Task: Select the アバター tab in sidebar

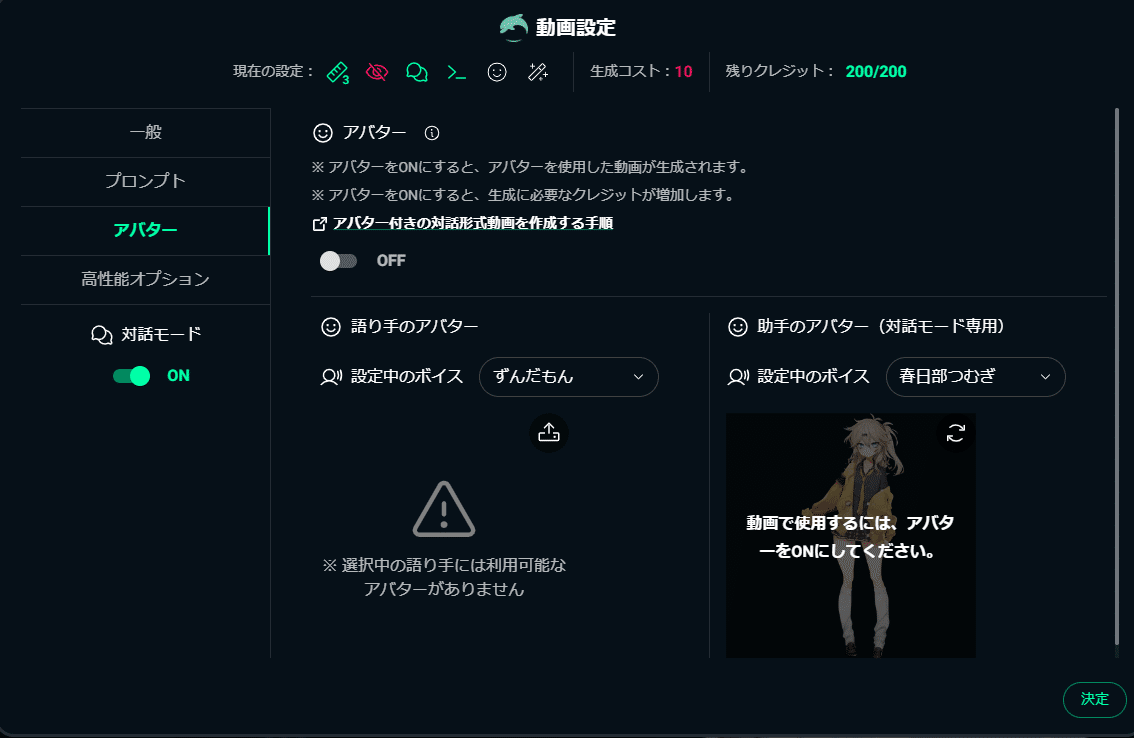Action: click(145, 230)
